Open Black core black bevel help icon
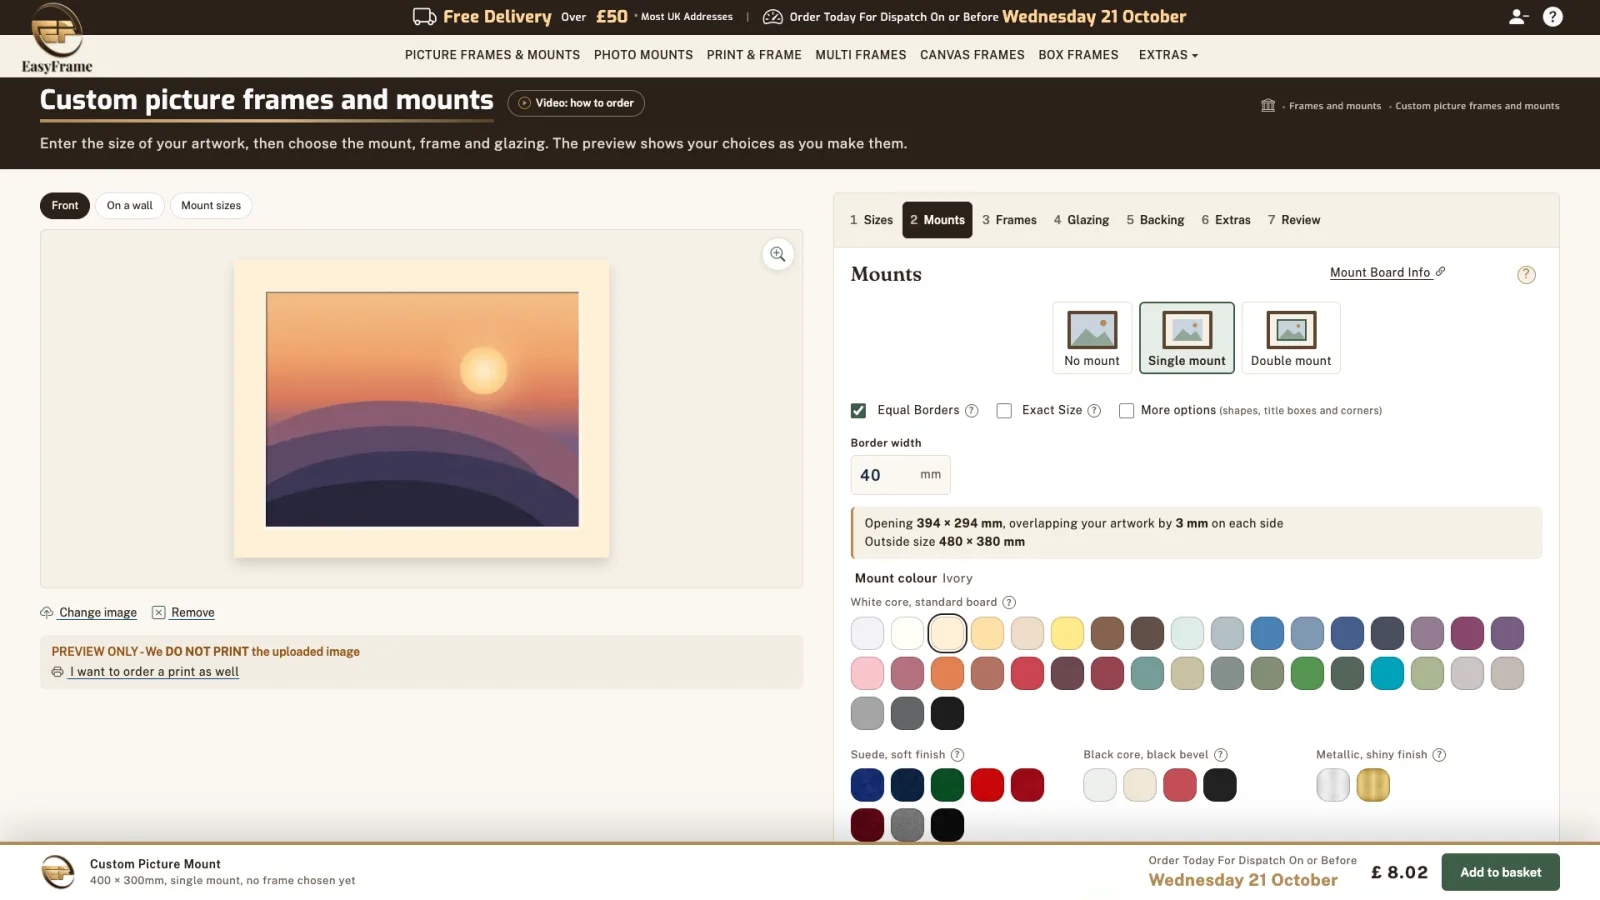Screen dimensions: 1600x900 click(x=1221, y=755)
